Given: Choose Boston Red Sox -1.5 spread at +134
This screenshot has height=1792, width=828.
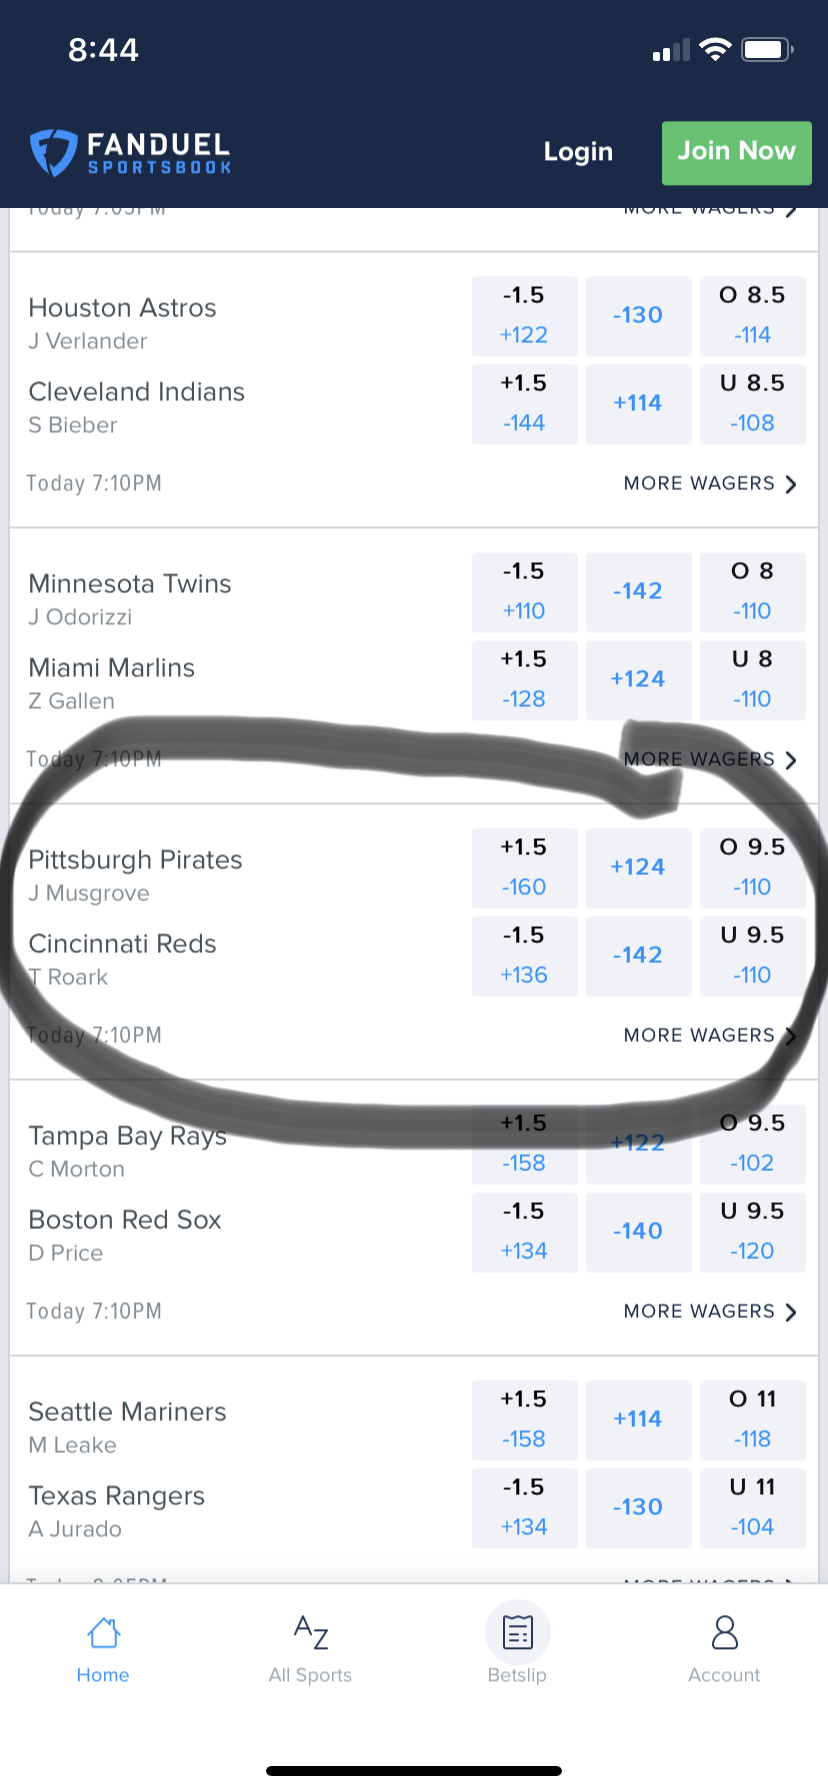Looking at the screenshot, I should point(524,1232).
